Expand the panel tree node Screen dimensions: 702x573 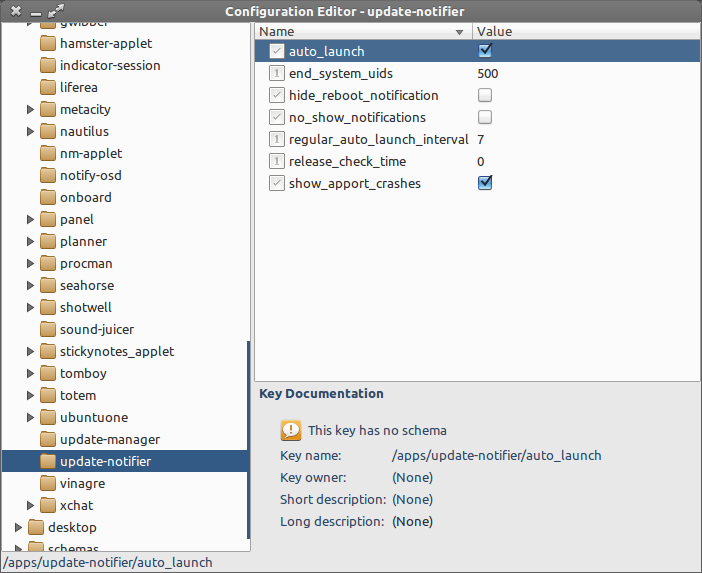(x=30, y=219)
